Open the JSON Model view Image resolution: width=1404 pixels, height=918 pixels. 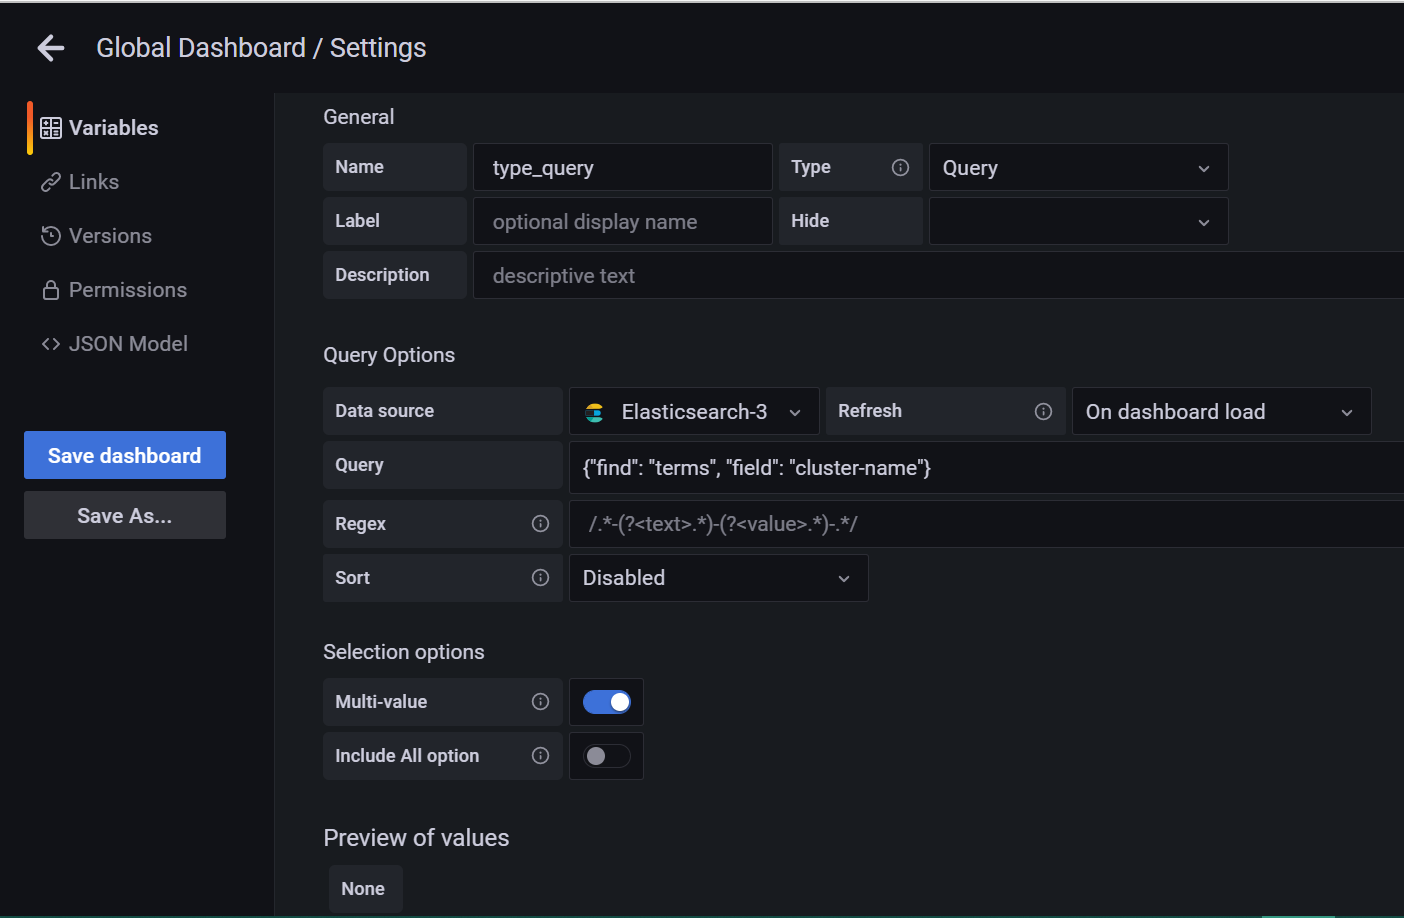[128, 343]
